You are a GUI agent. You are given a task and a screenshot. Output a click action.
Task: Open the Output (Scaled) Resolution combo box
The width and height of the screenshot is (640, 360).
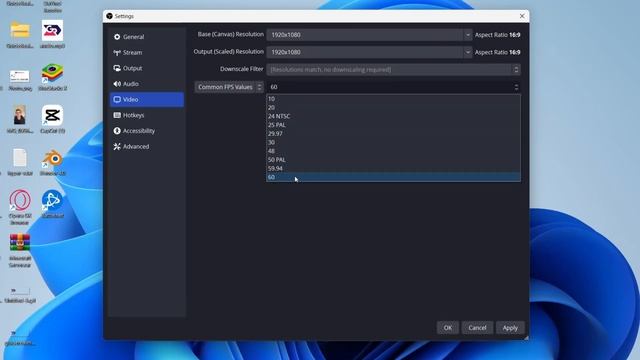tap(369, 52)
